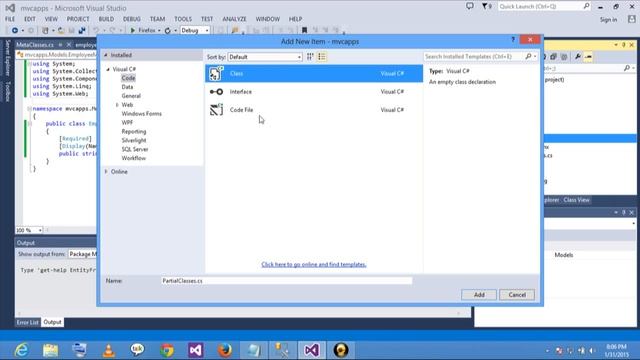Click the template search magnifier icon
Viewport: 640px width, 360px height.
[529, 56]
